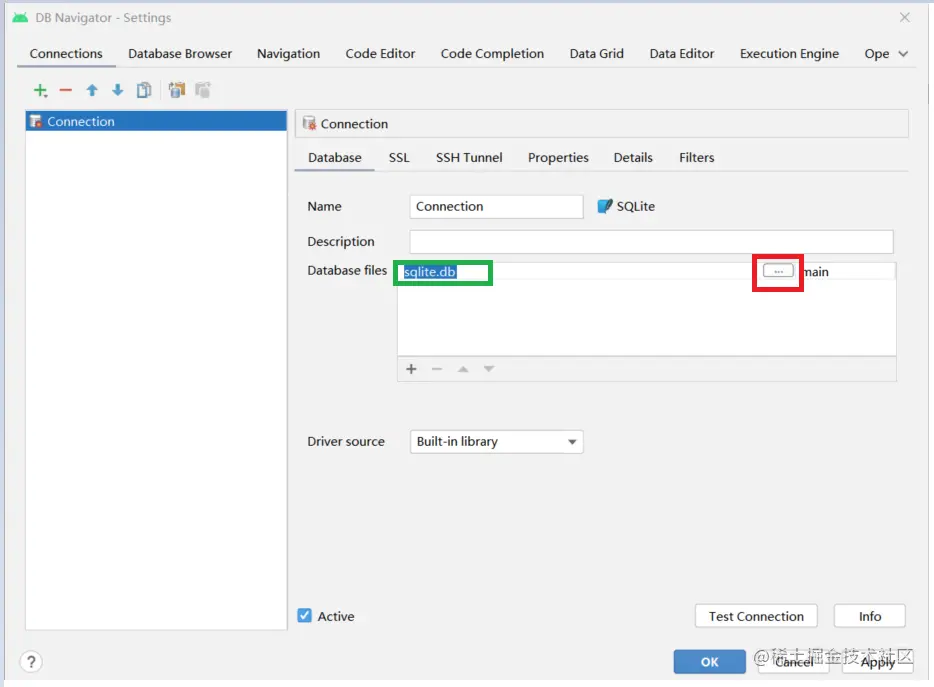Move database file up triangle
Image resolution: width=934 pixels, height=687 pixels.
coord(463,369)
